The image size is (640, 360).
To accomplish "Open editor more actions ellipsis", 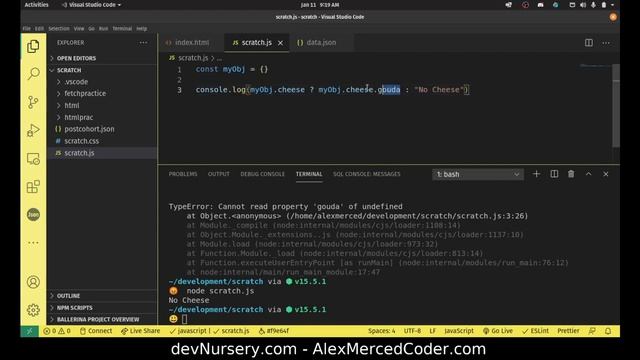I will click(x=606, y=42).
